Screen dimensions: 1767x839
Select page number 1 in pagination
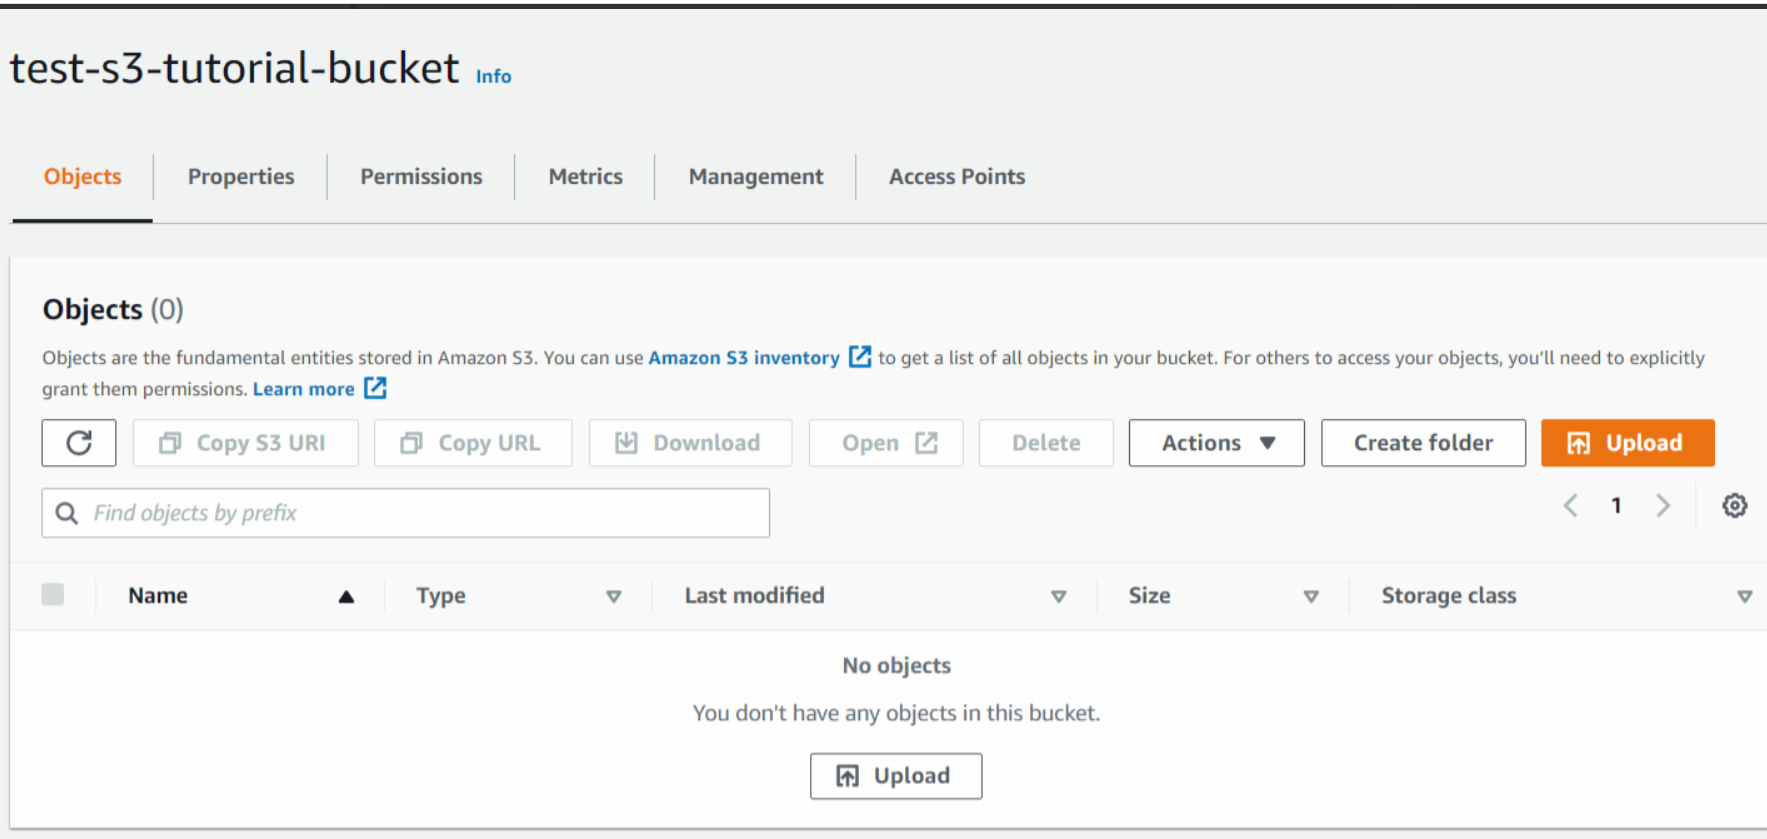[1616, 506]
